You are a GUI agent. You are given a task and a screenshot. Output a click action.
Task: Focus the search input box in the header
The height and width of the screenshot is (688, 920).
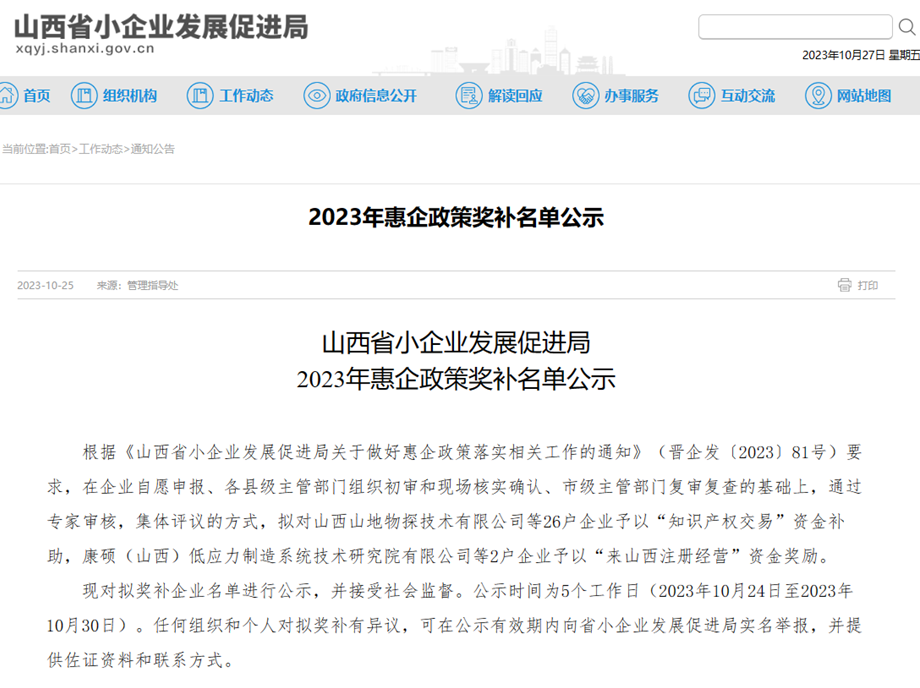click(x=794, y=27)
